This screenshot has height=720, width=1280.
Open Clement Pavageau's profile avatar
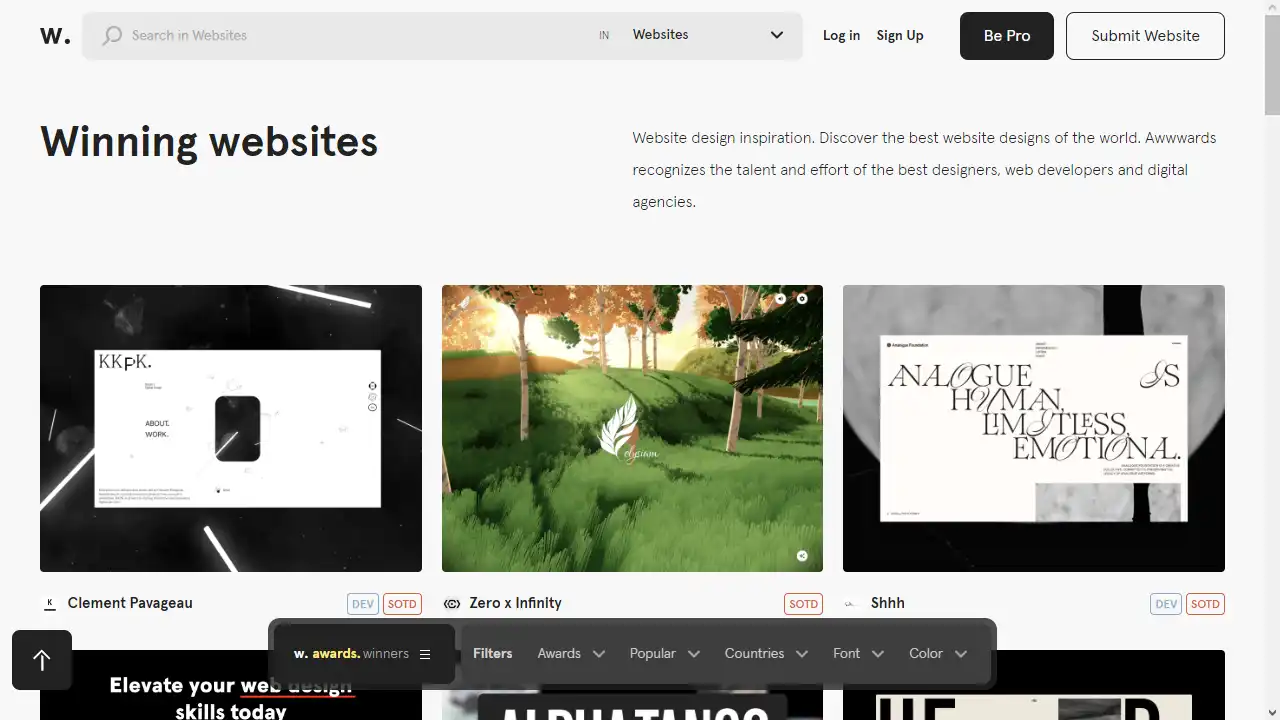pyautogui.click(x=49, y=603)
